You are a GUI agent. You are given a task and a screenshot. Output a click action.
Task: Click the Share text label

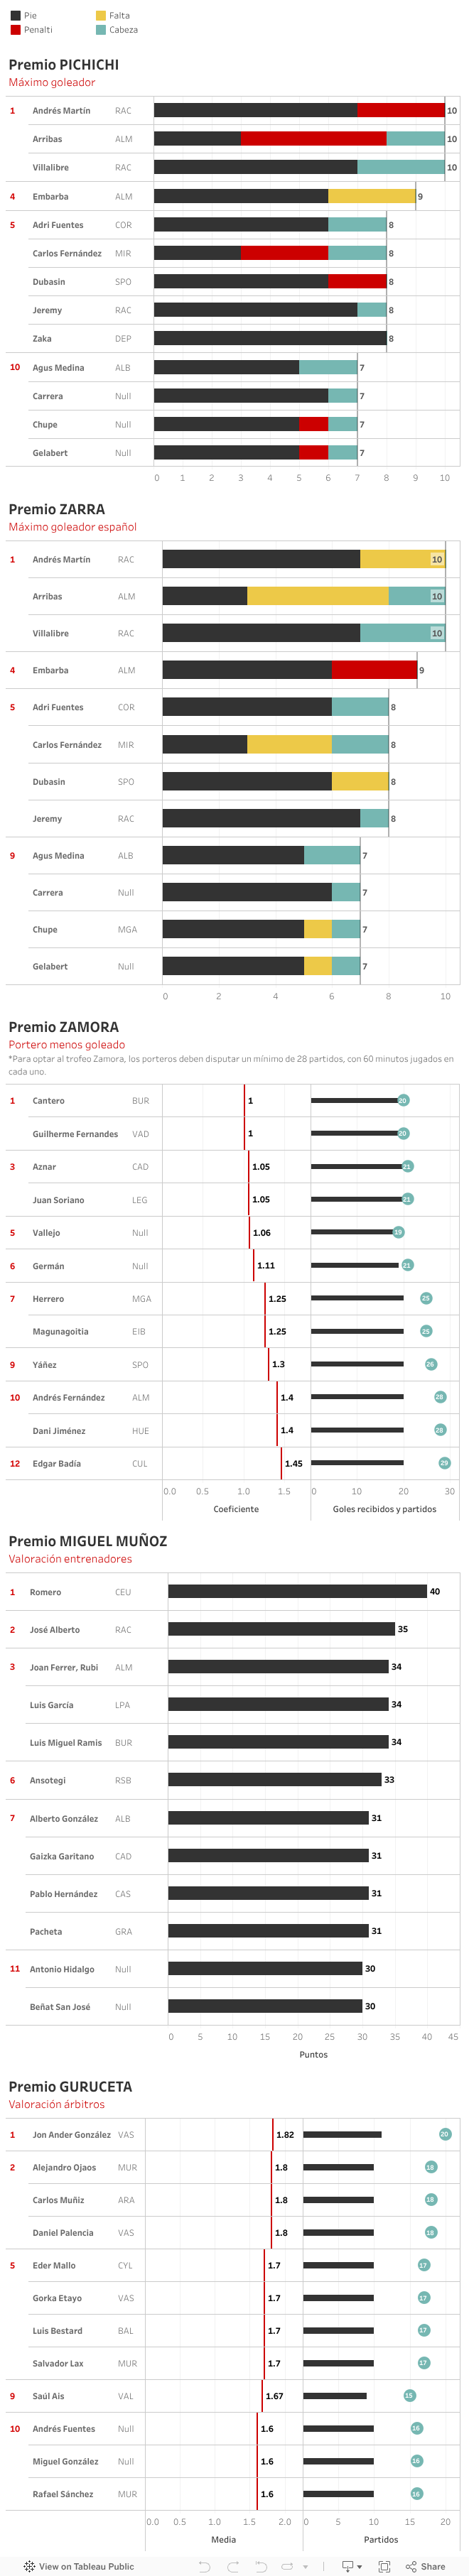pyautogui.click(x=433, y=2566)
